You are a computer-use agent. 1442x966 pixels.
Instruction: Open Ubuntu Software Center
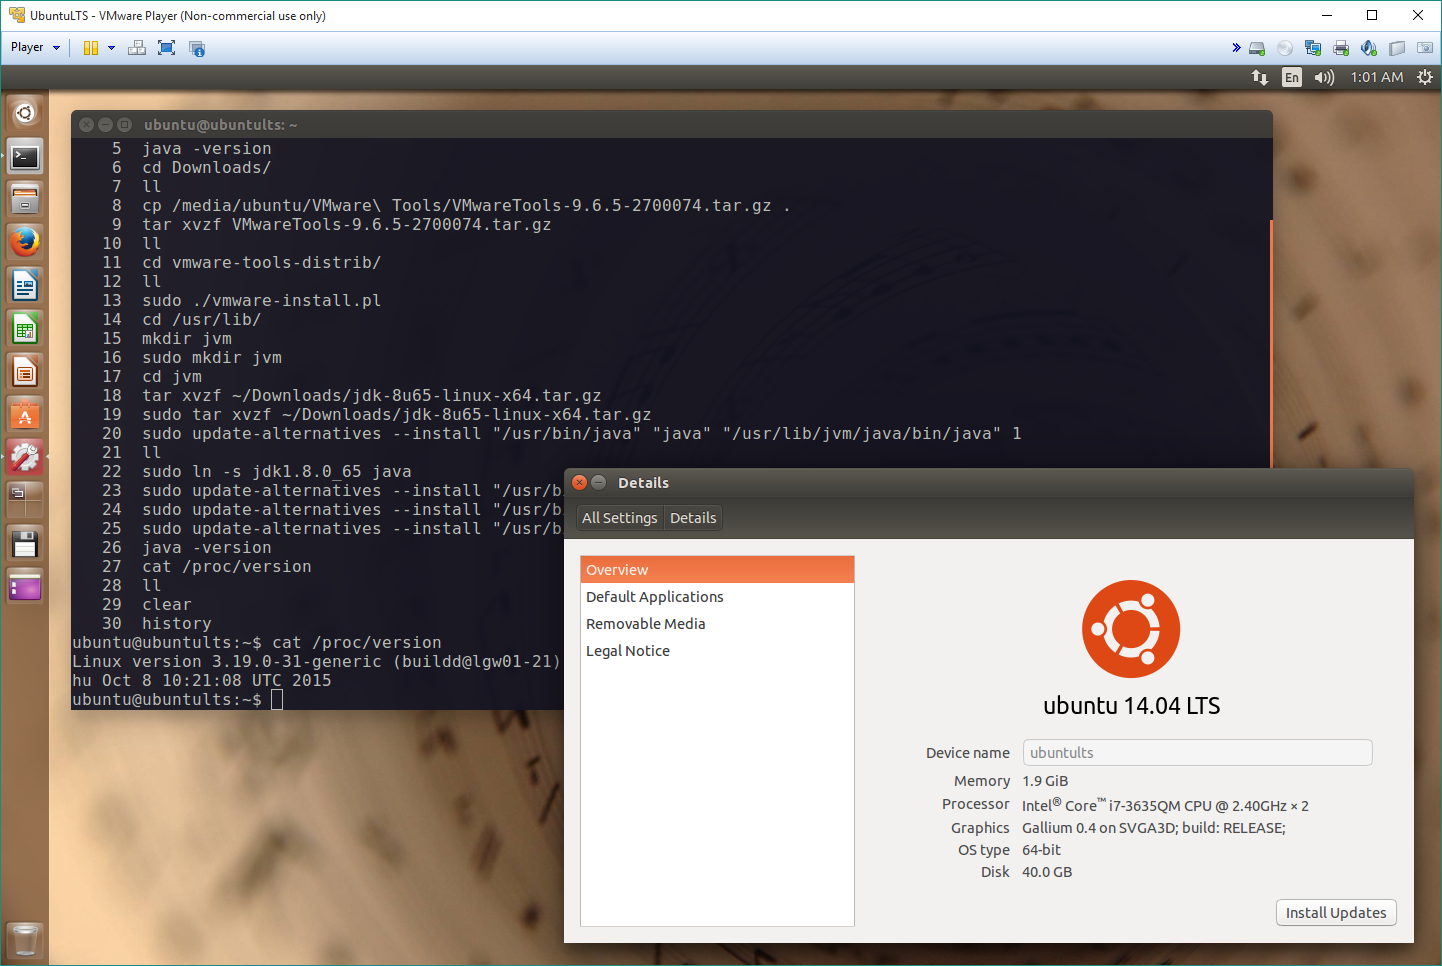point(25,415)
